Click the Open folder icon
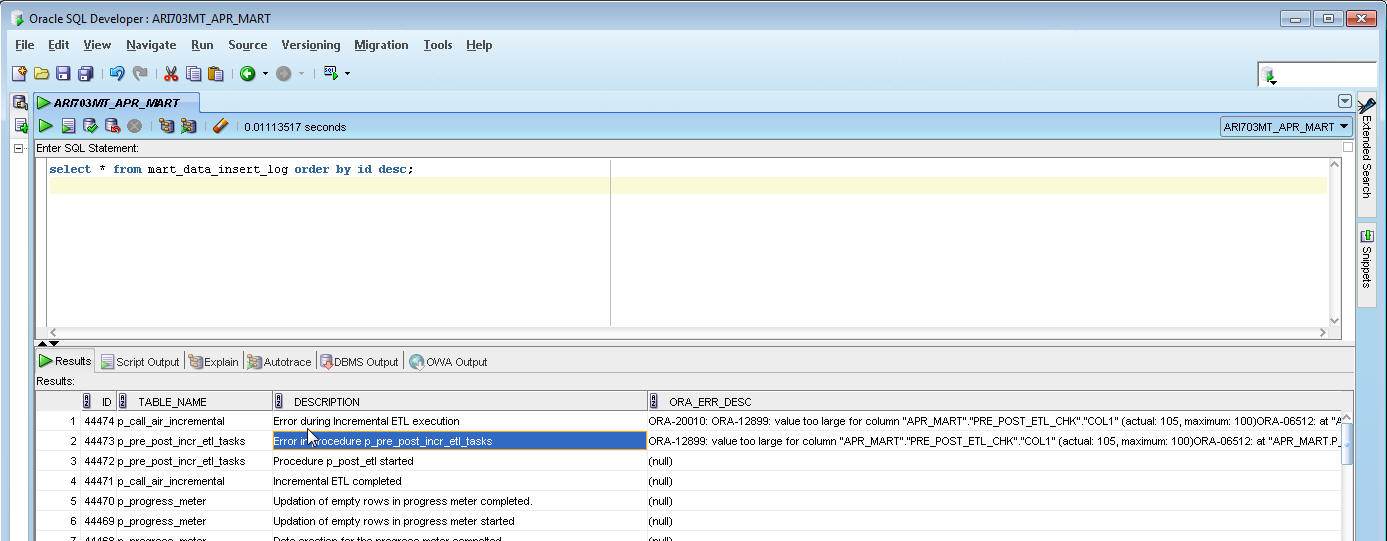The width and height of the screenshot is (1387, 541). click(x=41, y=73)
